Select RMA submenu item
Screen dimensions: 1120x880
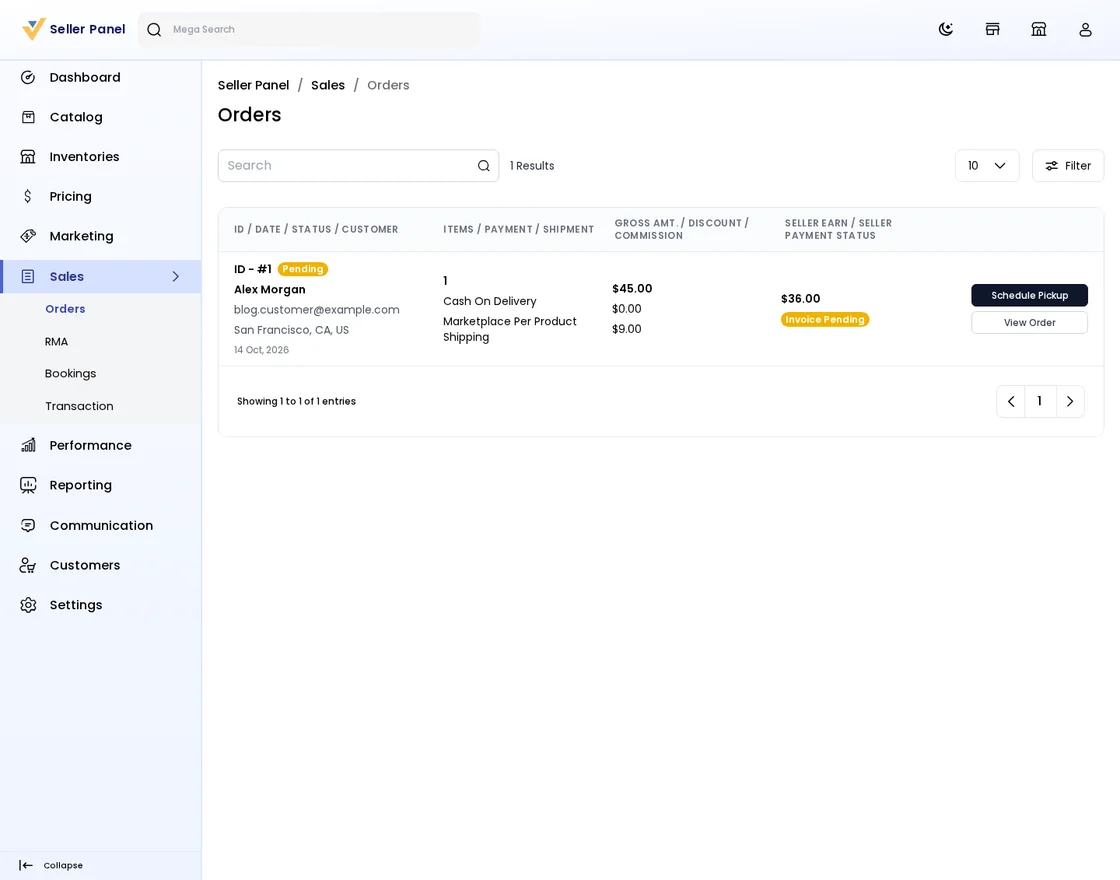tap(56, 341)
